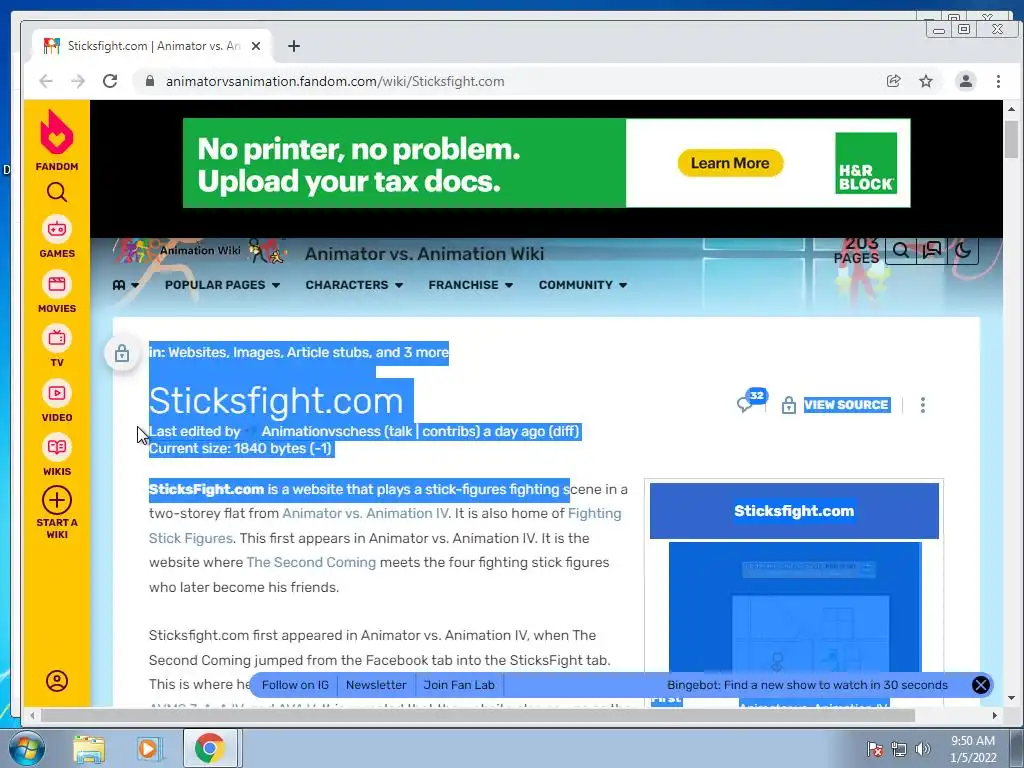Reload the page
Image resolution: width=1024 pixels, height=768 pixels.
pos(110,81)
